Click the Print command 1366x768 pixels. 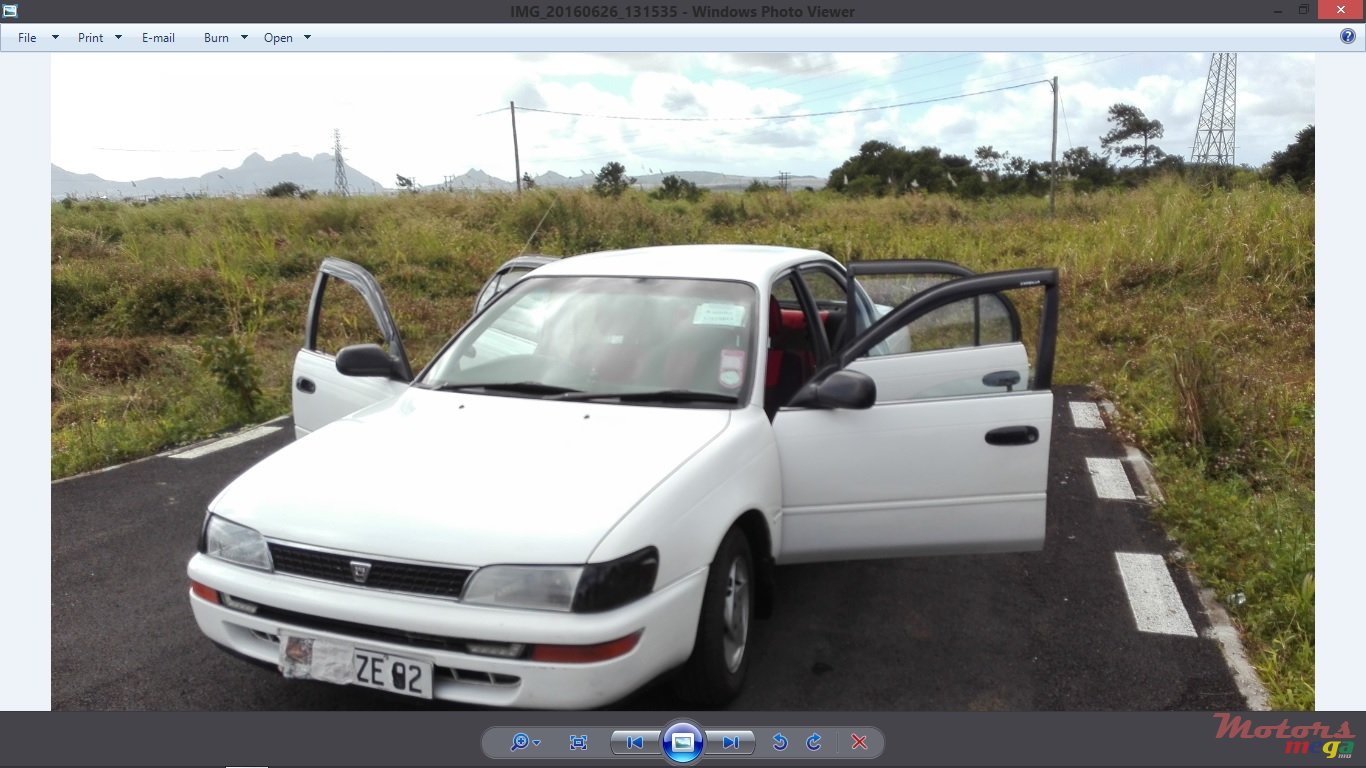tap(88, 37)
